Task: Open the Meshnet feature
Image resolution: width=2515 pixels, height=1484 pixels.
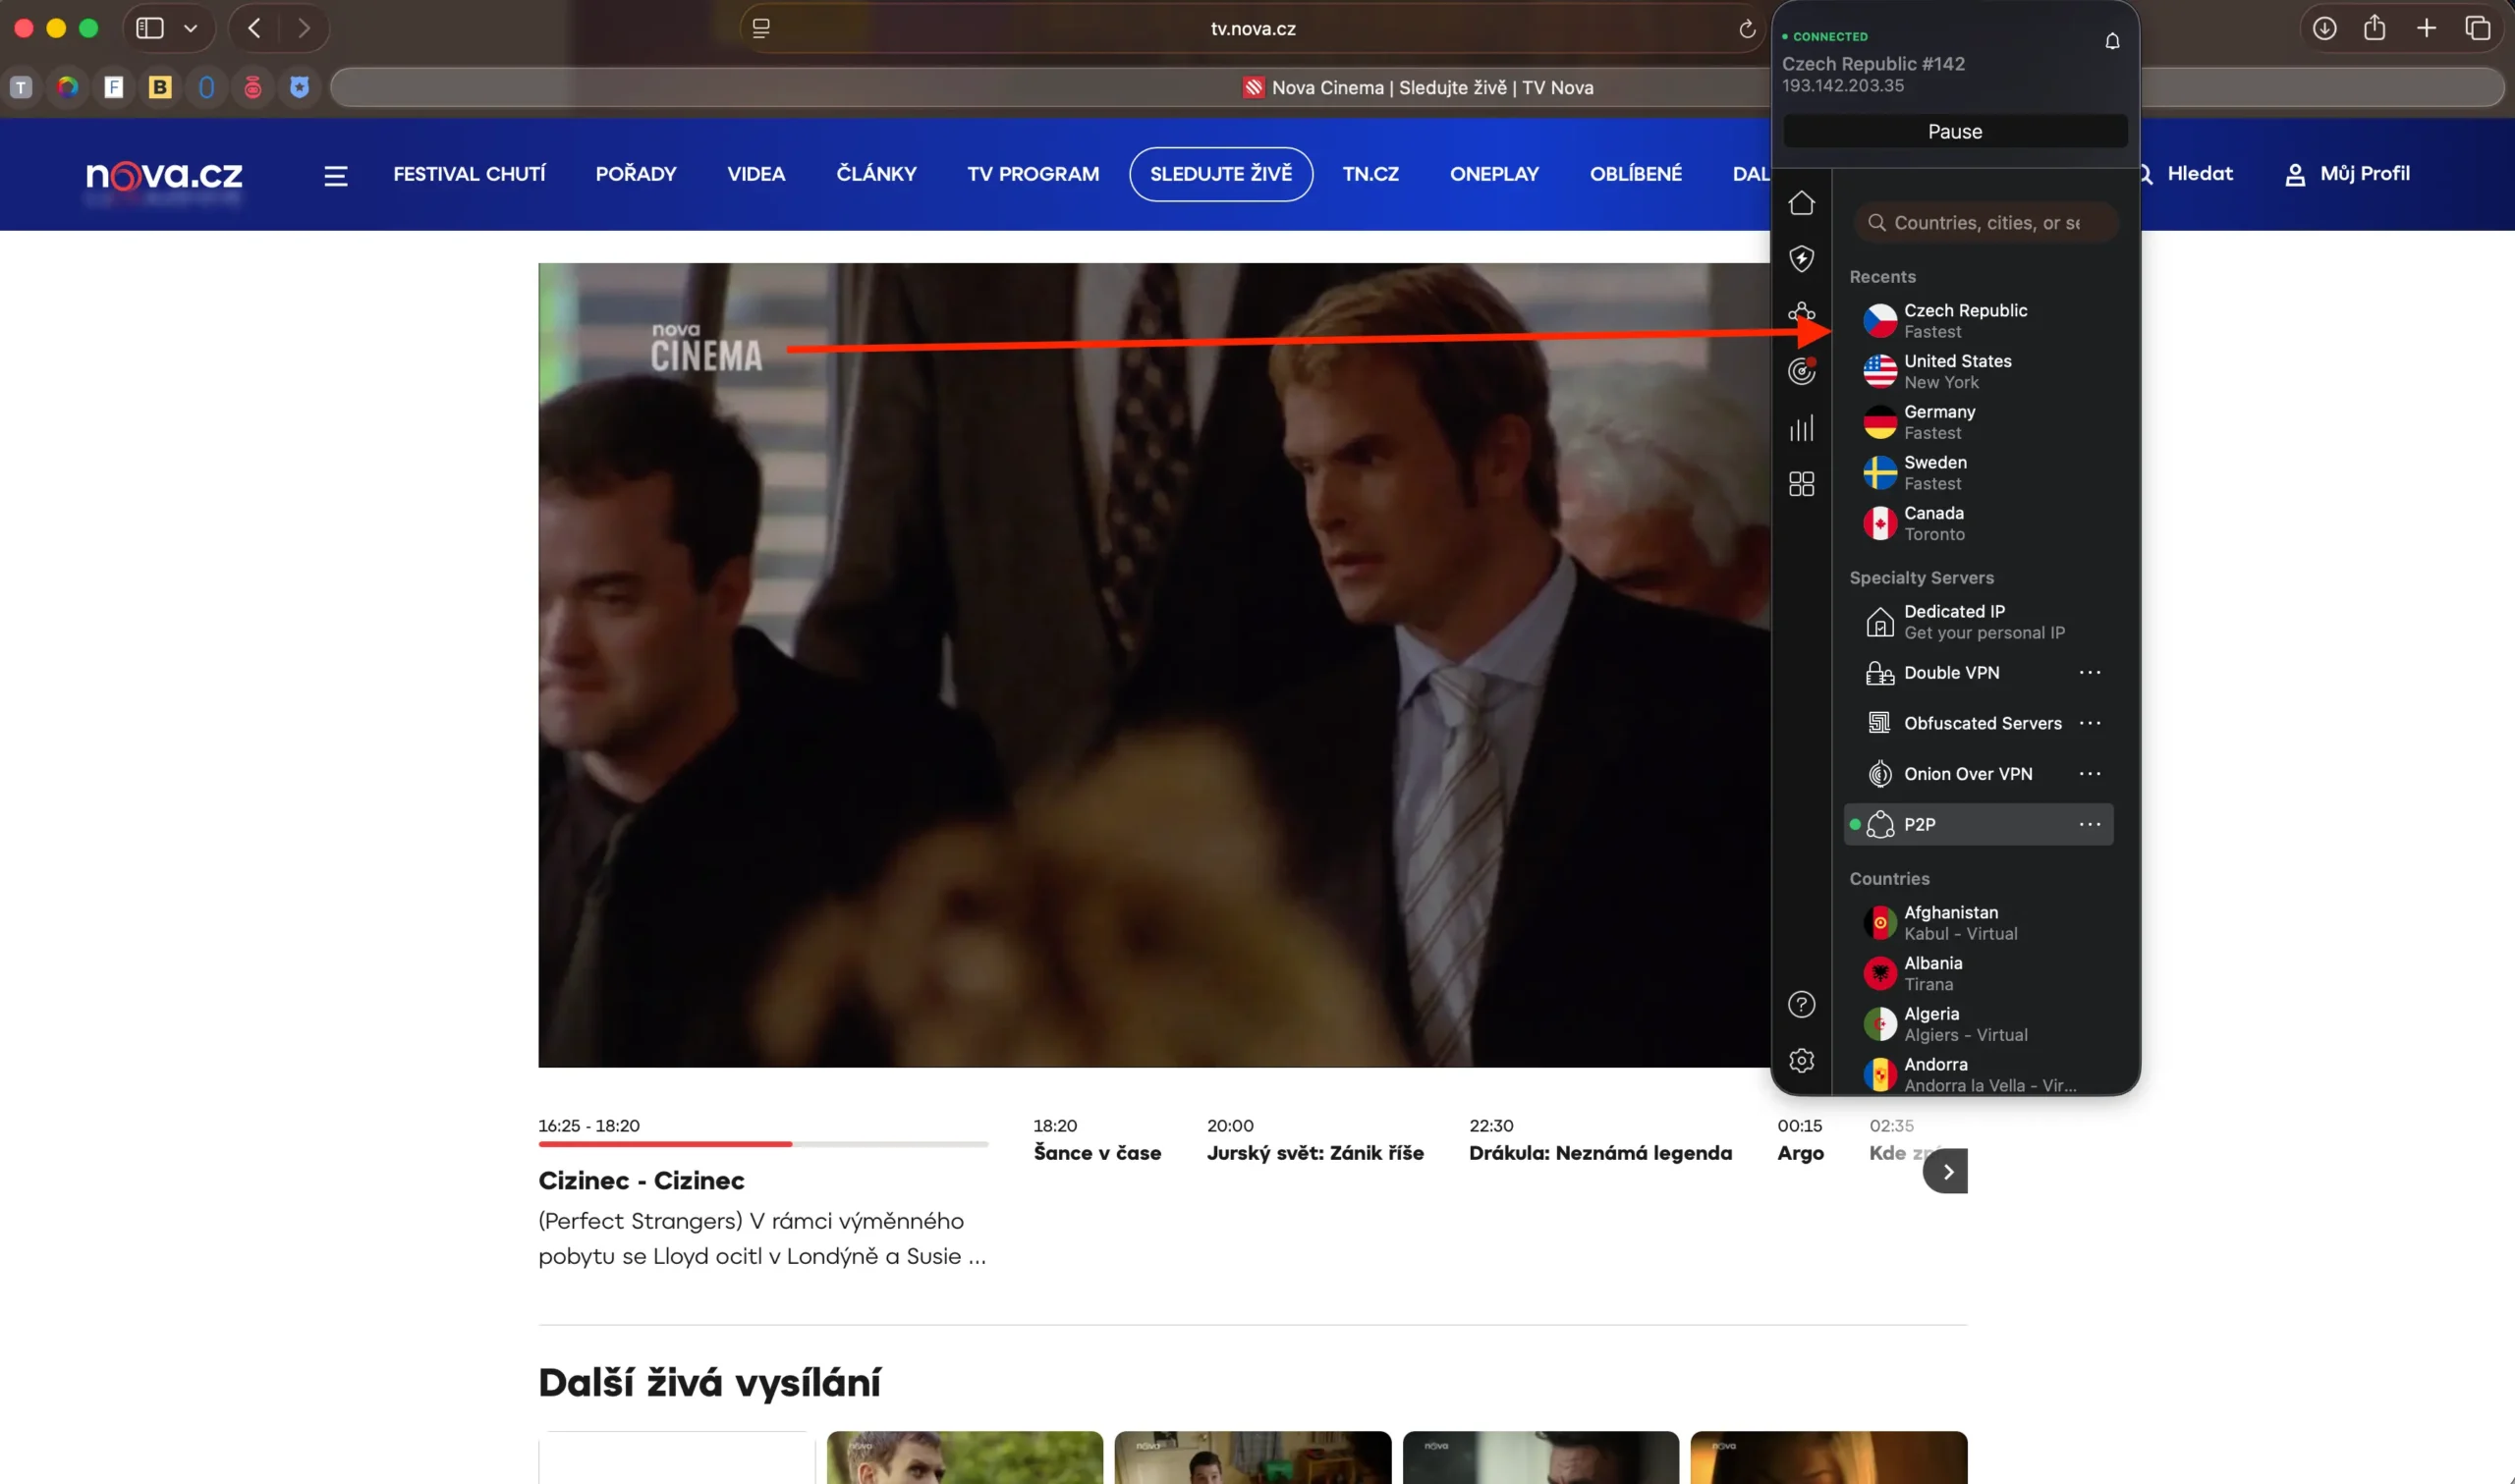Action: tap(1802, 311)
